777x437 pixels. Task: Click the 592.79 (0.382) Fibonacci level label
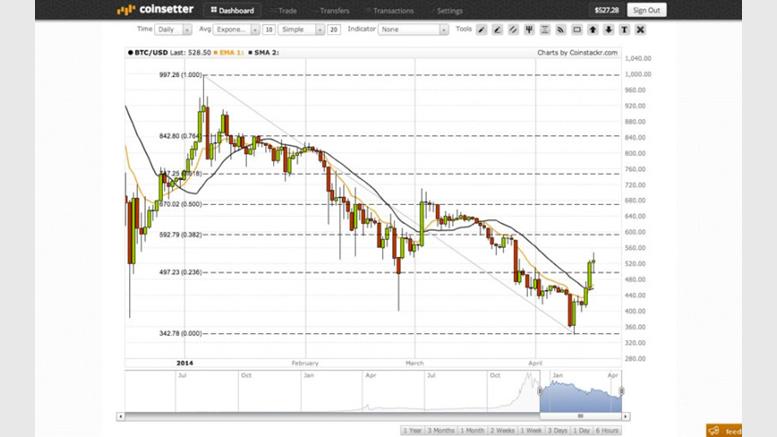point(180,235)
